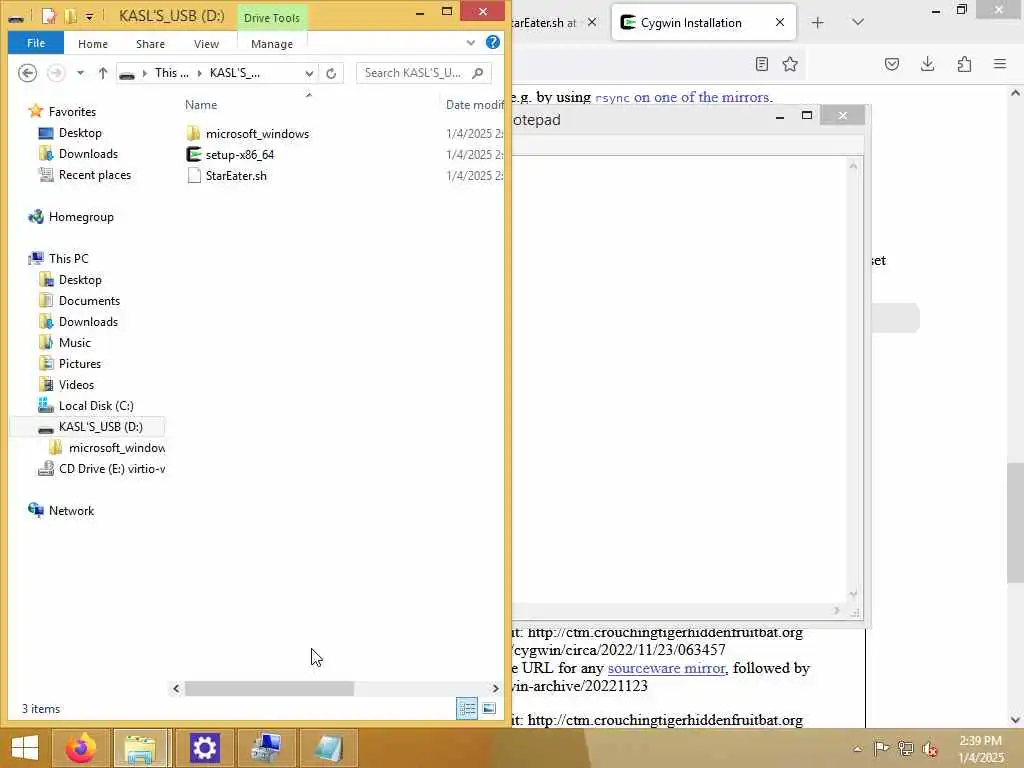The width and height of the screenshot is (1024, 768).
Task: Open Explorer help question mark
Action: coord(493,42)
